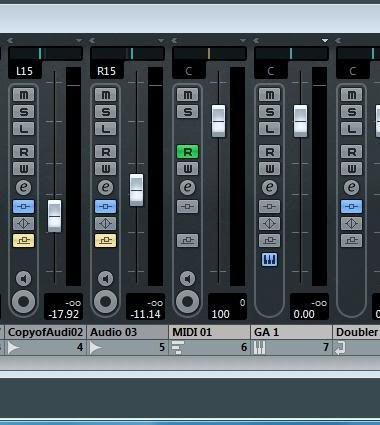380x425 pixels.
Task: Expand the channel view arrow above Audio 03
Action: pyautogui.click(x=161, y=41)
